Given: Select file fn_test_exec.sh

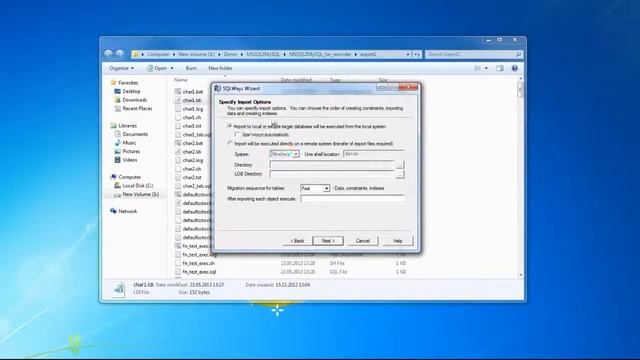Looking at the screenshot, I should pyautogui.click(x=198, y=263).
